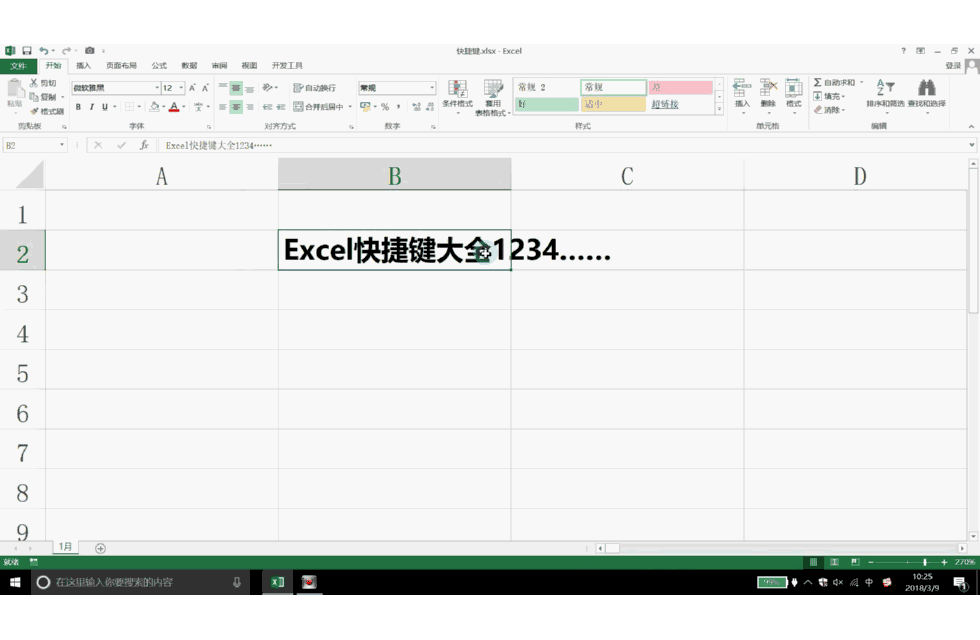Toggle bold formatting on cell B2
The height and width of the screenshot is (640, 980).
77,107
